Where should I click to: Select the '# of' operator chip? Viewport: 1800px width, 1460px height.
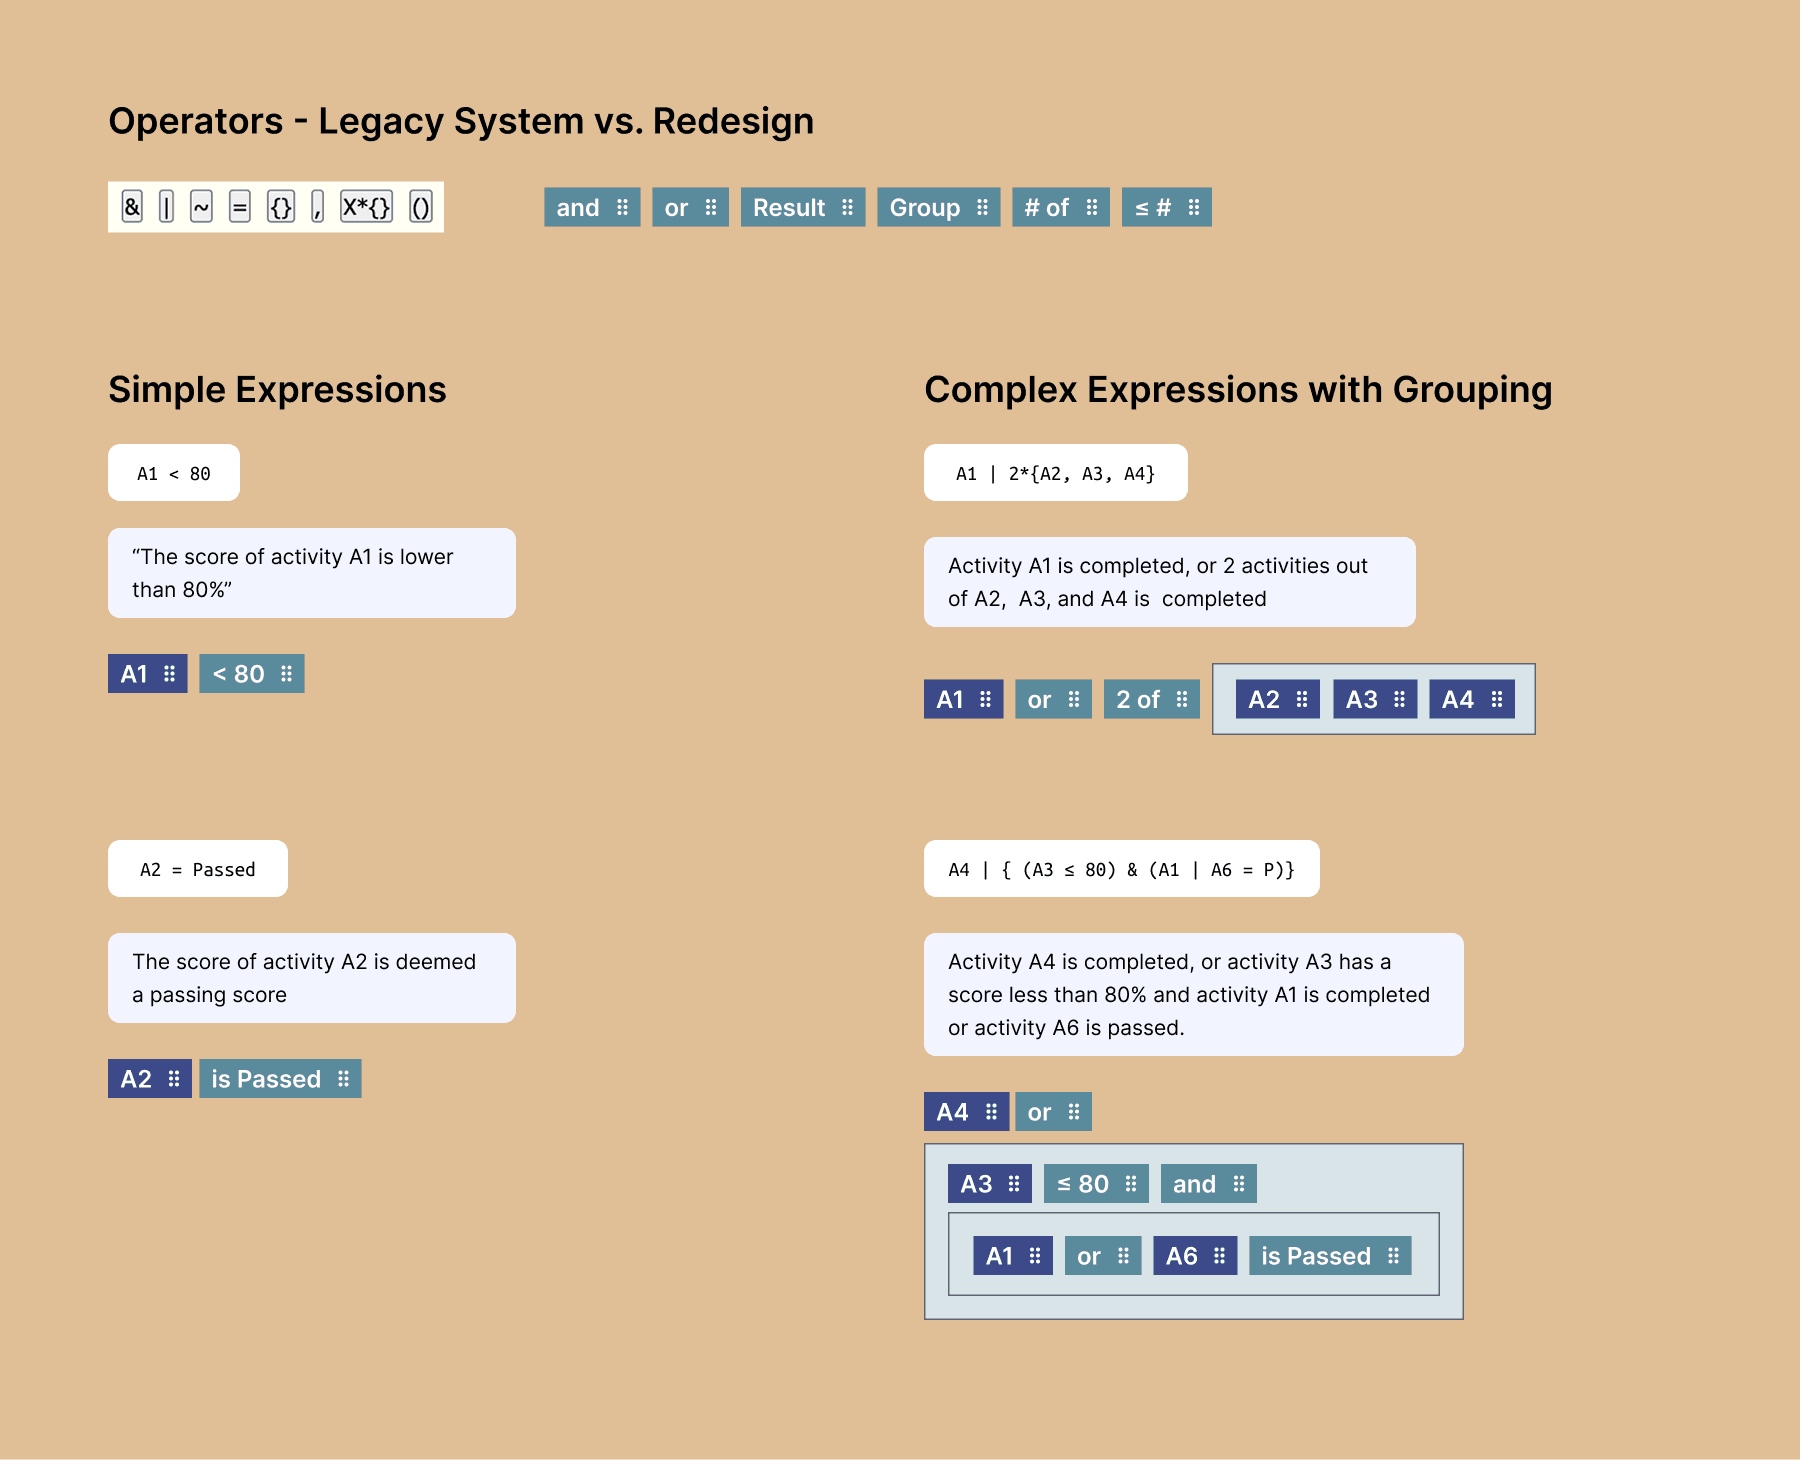click(x=1061, y=207)
